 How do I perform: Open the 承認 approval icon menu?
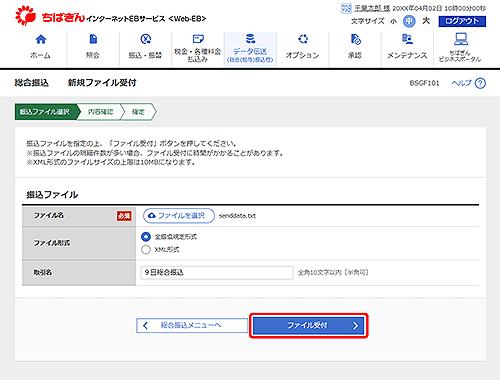pos(355,39)
